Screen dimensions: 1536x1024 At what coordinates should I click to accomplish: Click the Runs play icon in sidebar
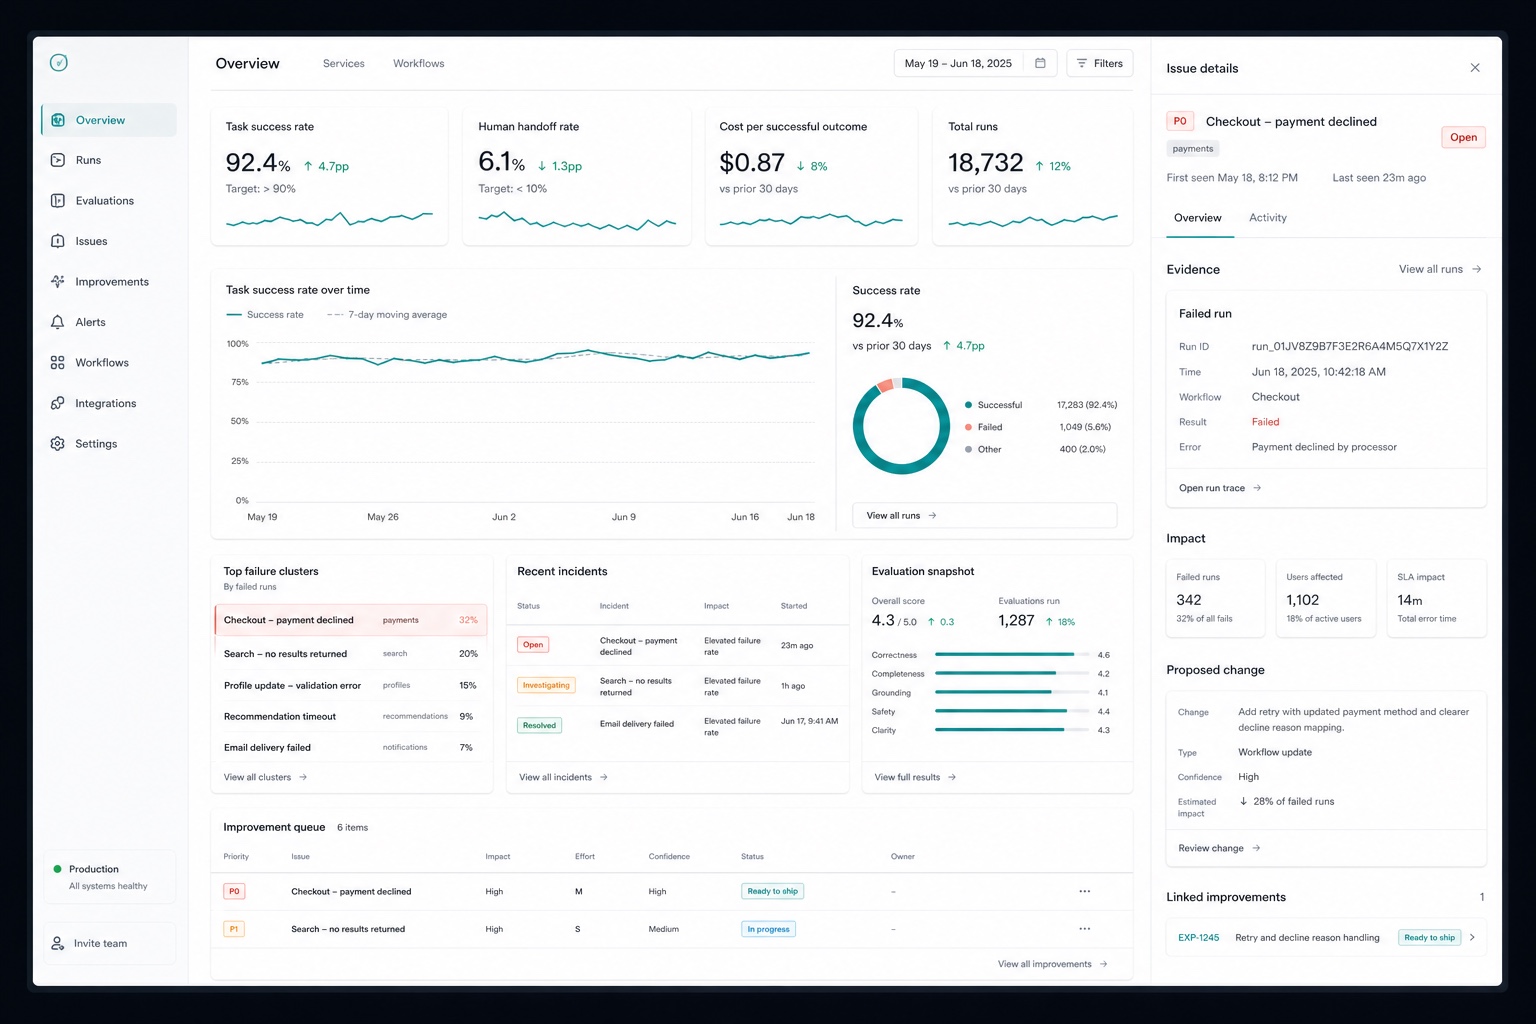(58, 160)
